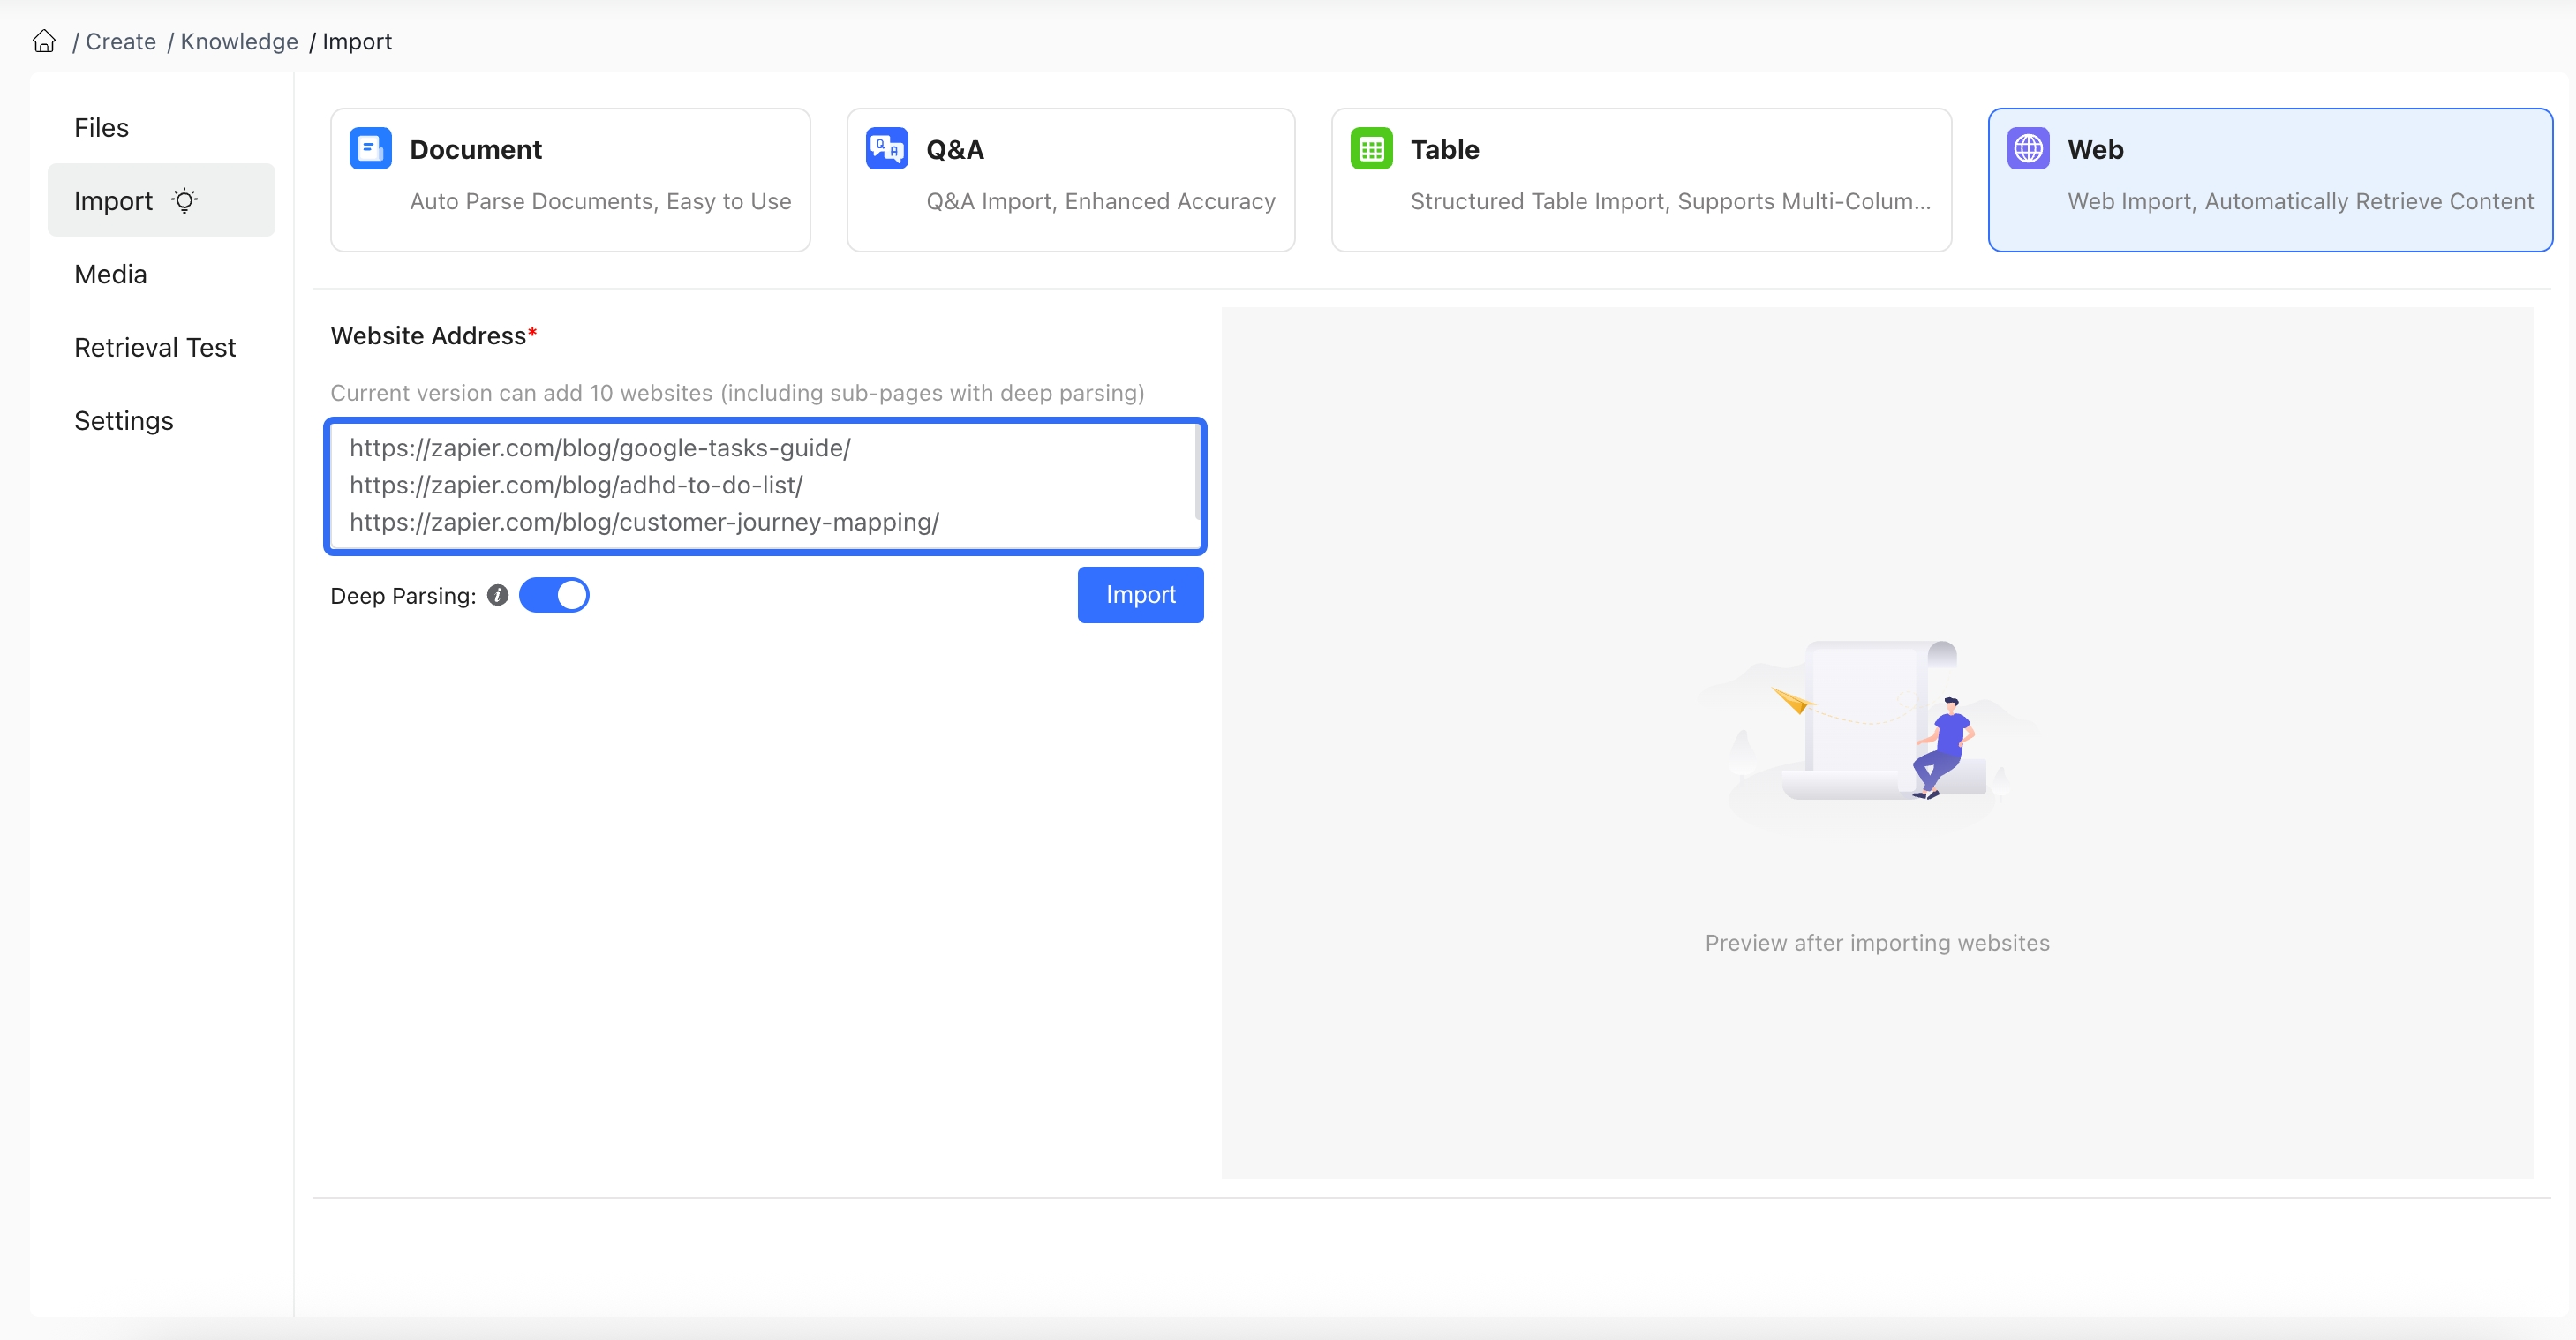This screenshot has width=2576, height=1340.
Task: Click 'Web Import, Automatically Retrieve Content' text
Action: pyautogui.click(x=2300, y=202)
